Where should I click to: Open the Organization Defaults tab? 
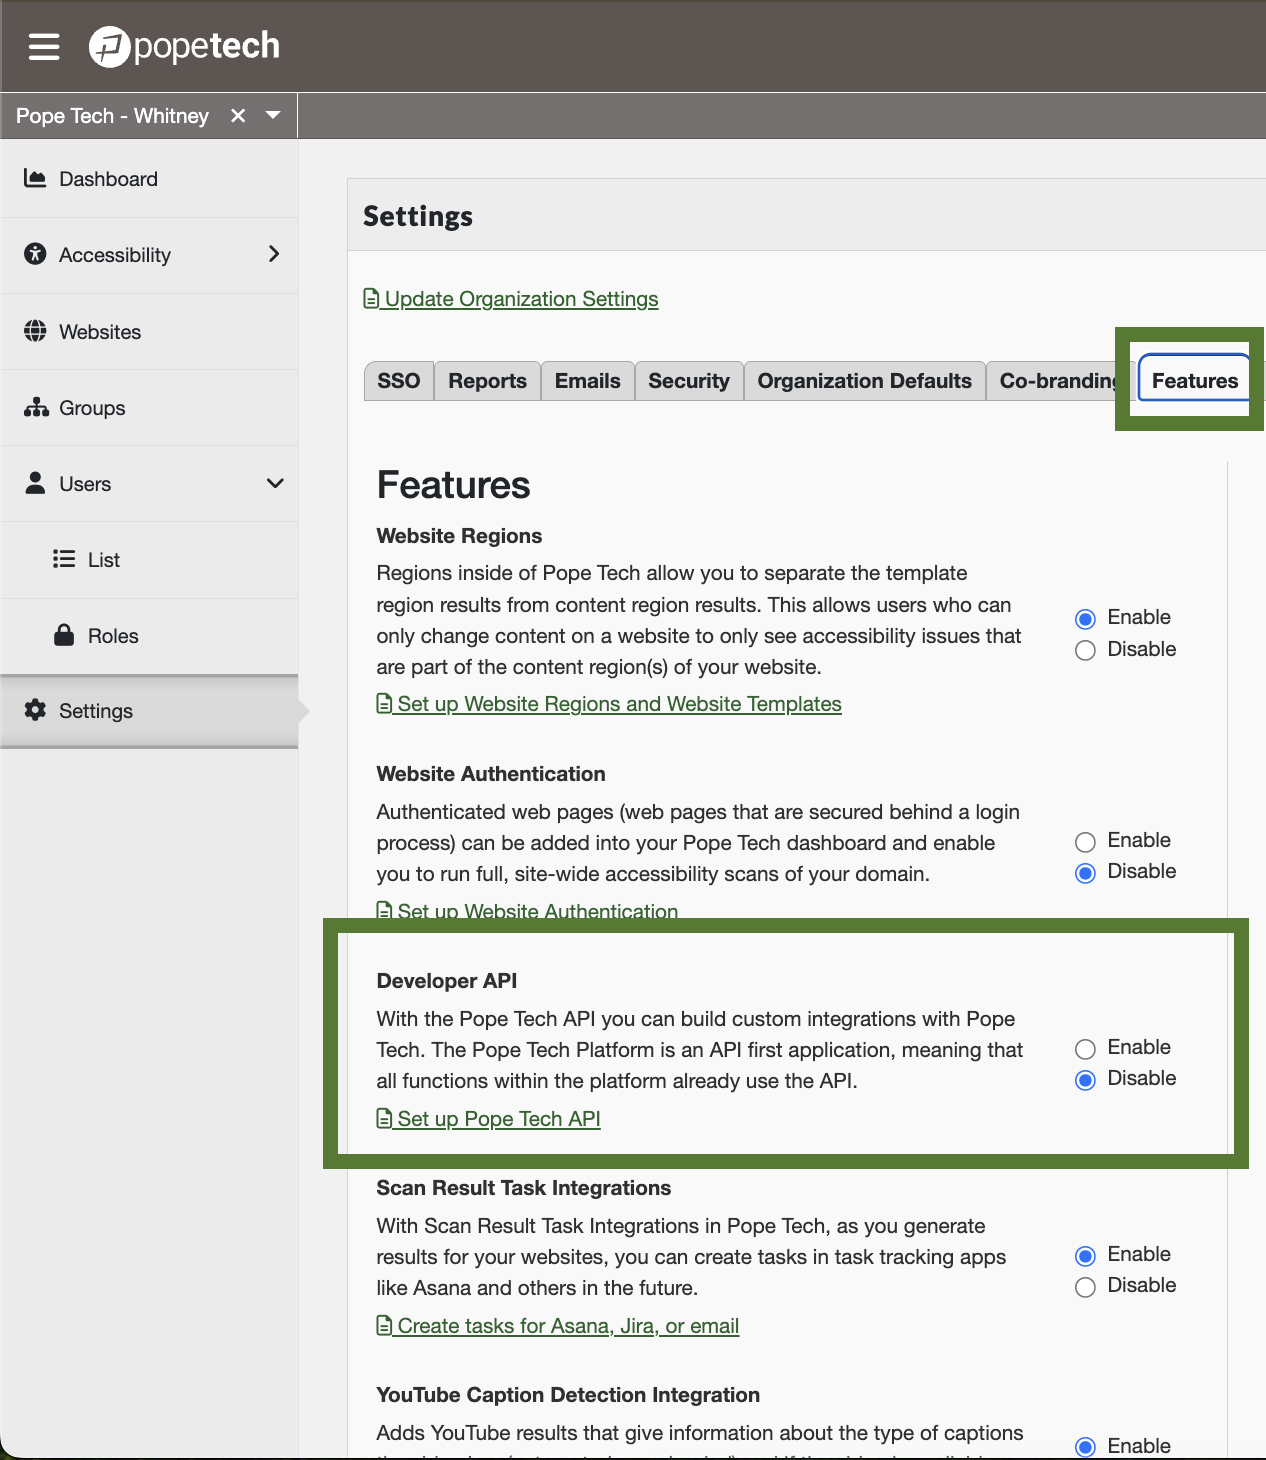[865, 381]
